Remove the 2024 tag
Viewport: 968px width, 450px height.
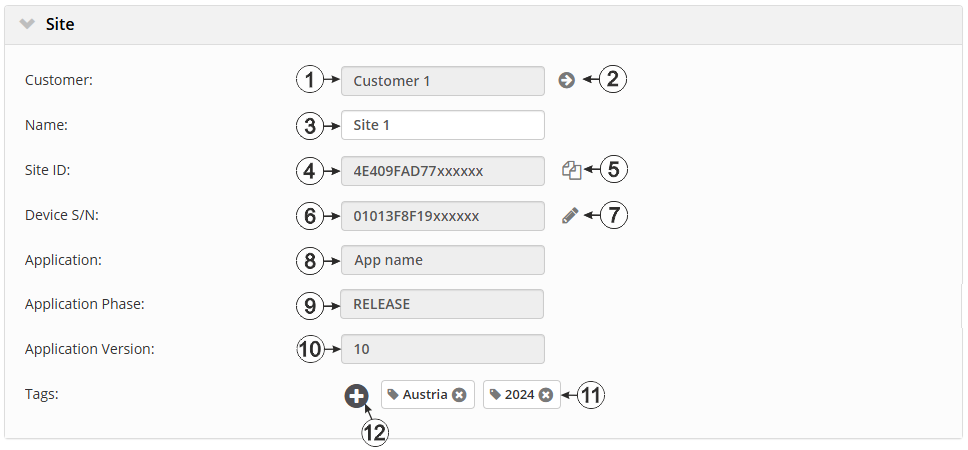(x=546, y=395)
